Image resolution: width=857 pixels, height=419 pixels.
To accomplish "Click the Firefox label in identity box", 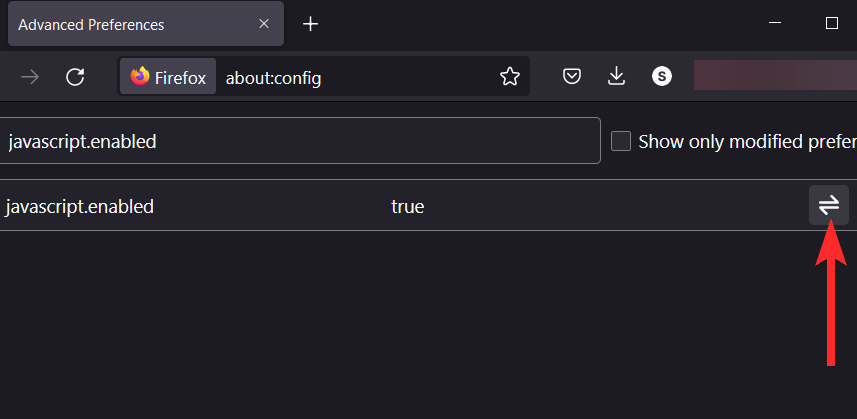I will point(180,77).
